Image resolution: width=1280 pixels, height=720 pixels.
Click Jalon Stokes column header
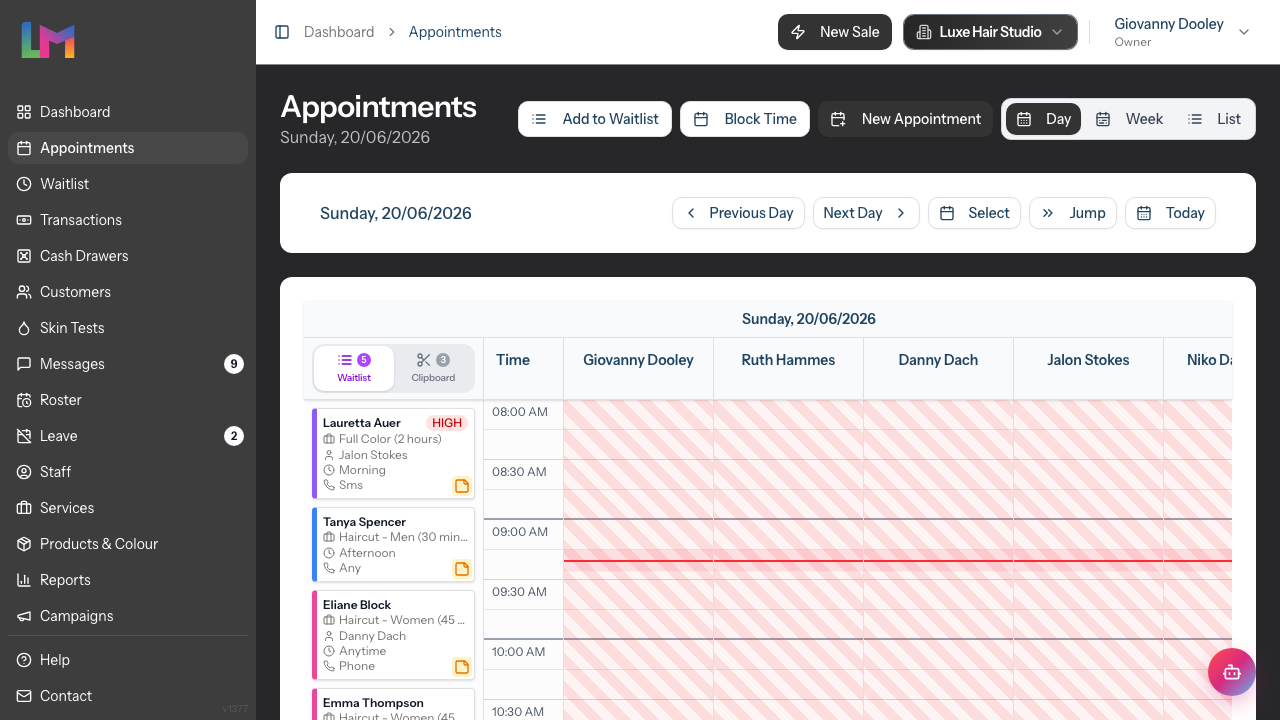pos(1088,360)
